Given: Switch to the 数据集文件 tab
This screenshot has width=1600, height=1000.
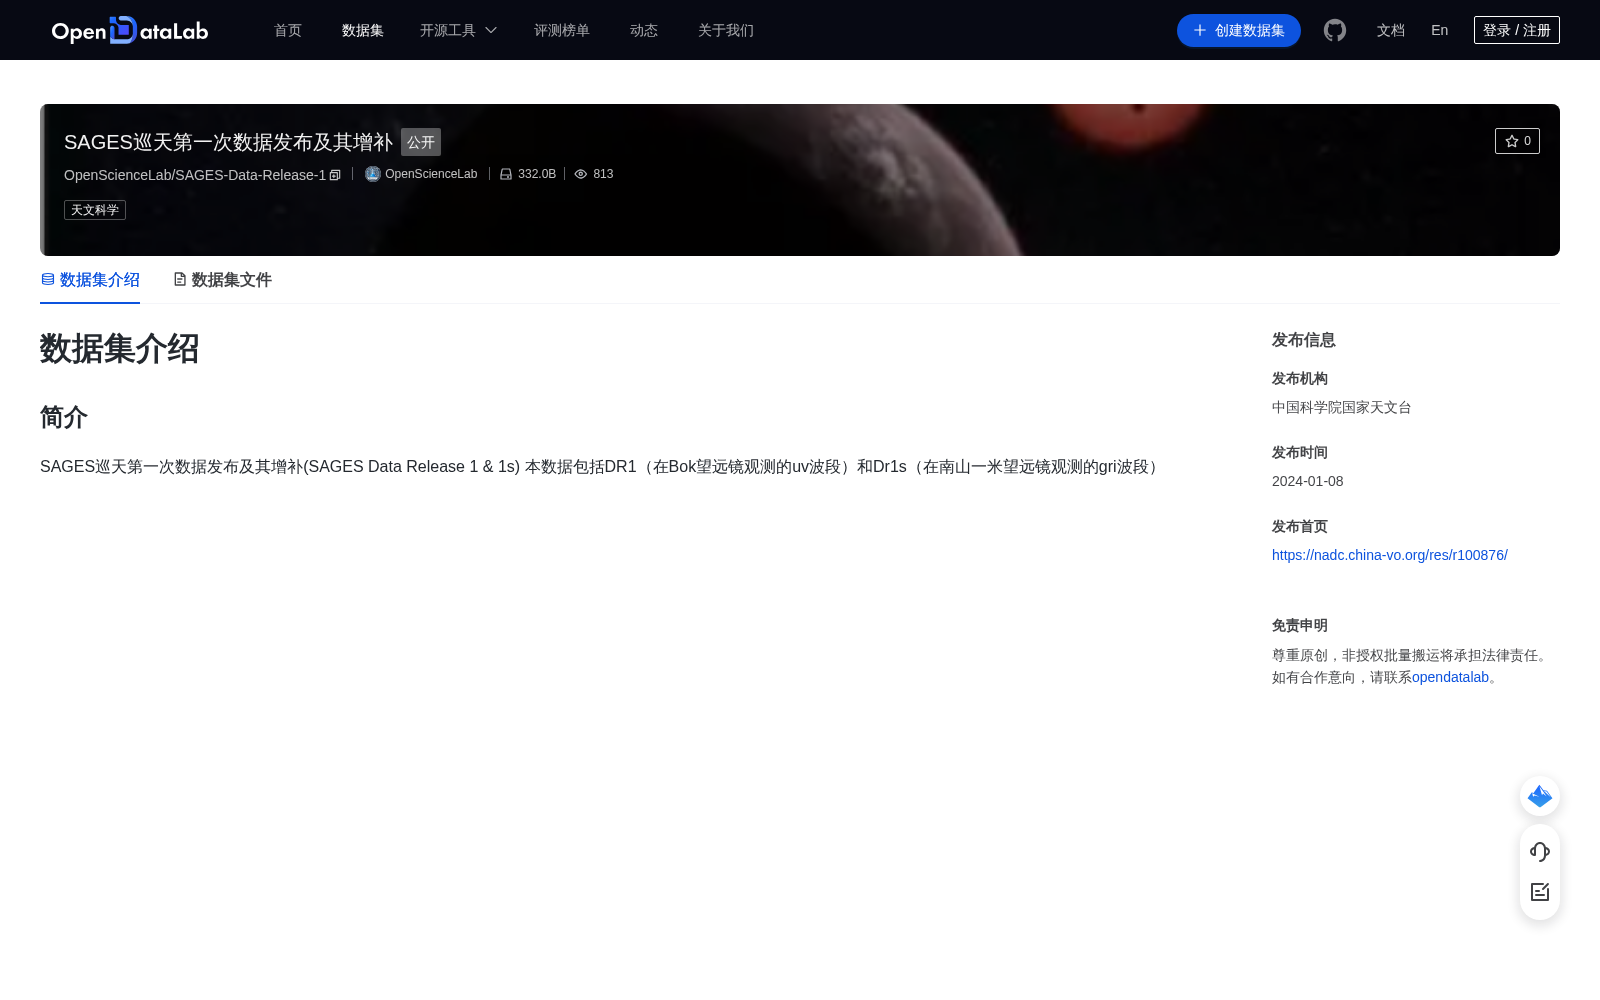Looking at the screenshot, I should [222, 280].
